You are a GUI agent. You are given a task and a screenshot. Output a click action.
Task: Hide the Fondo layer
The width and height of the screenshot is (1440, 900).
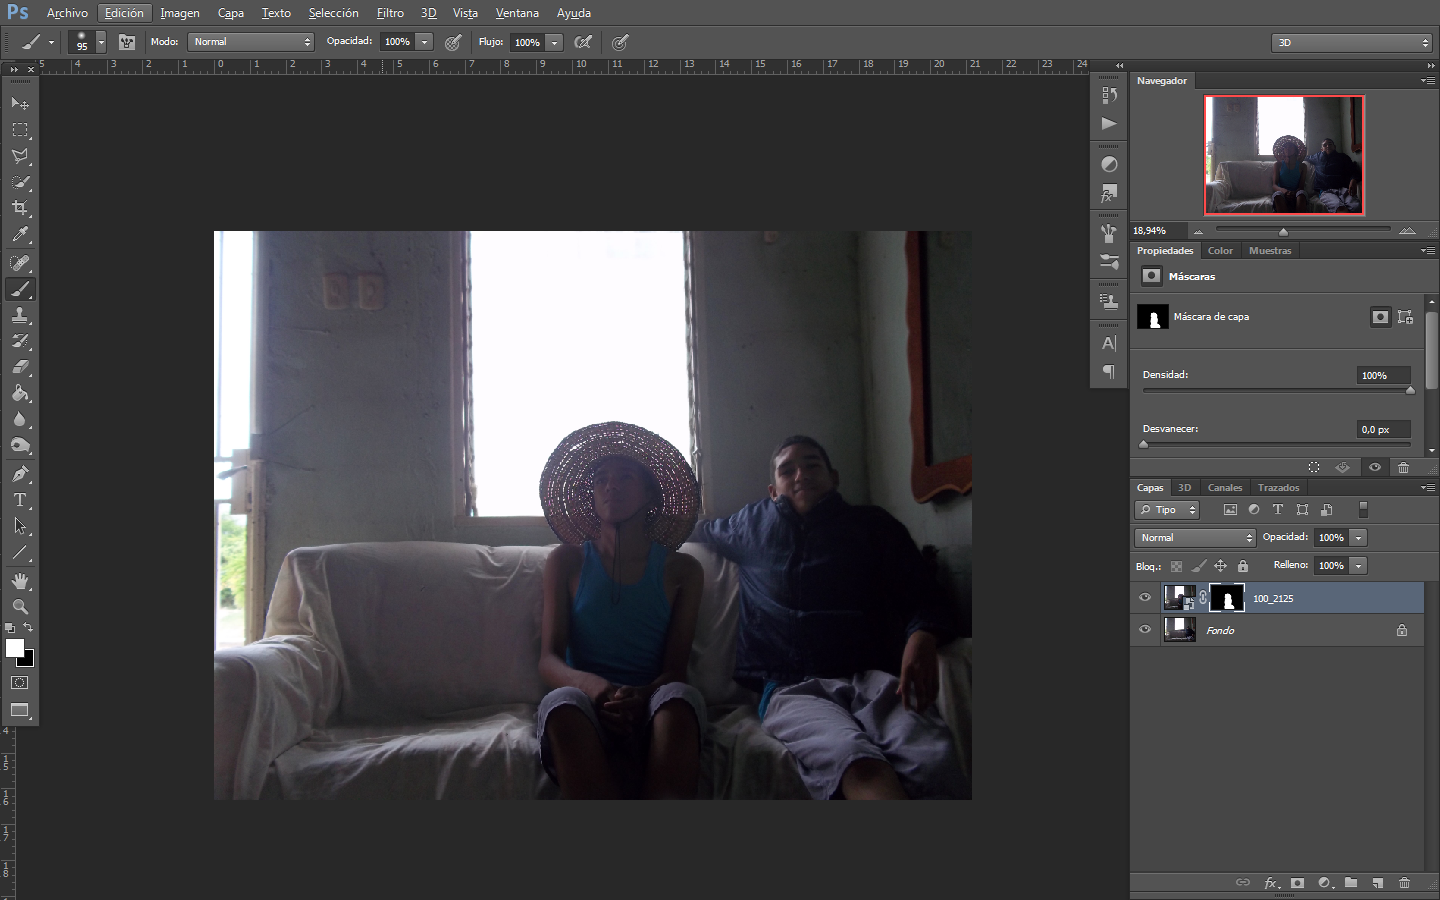click(x=1145, y=630)
